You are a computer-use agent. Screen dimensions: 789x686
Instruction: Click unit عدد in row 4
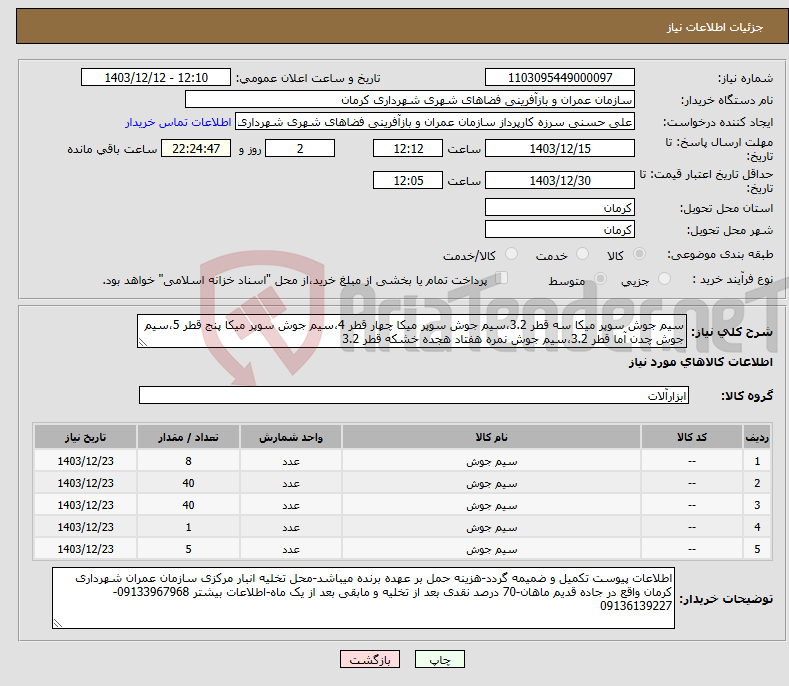pyautogui.click(x=291, y=527)
